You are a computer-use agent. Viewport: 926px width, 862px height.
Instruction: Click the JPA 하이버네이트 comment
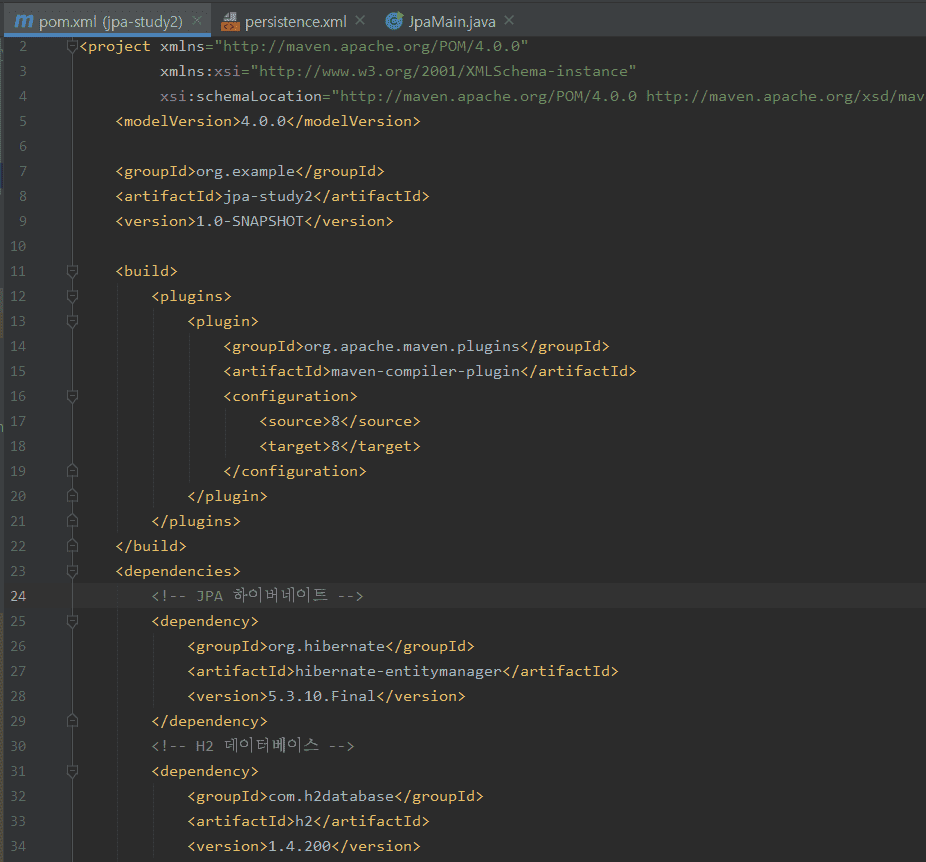click(257, 596)
